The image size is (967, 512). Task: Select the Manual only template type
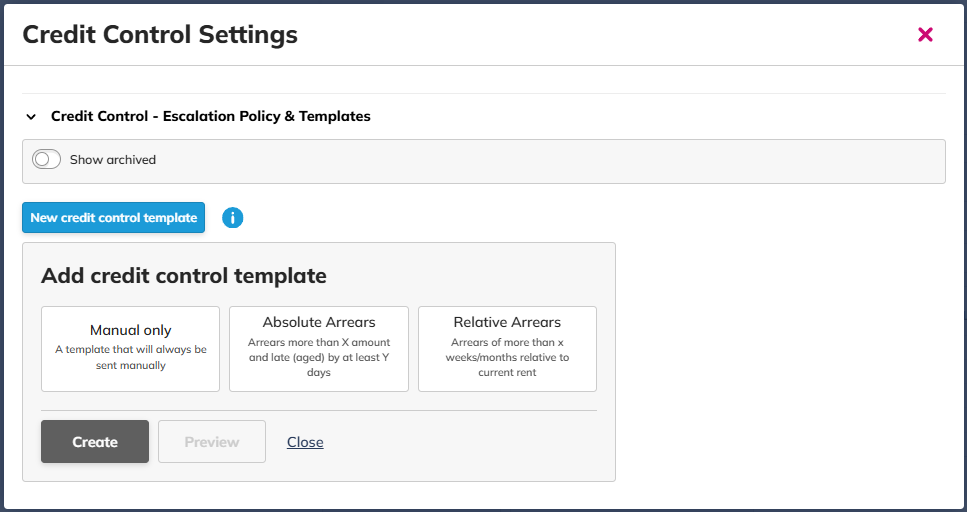130,347
